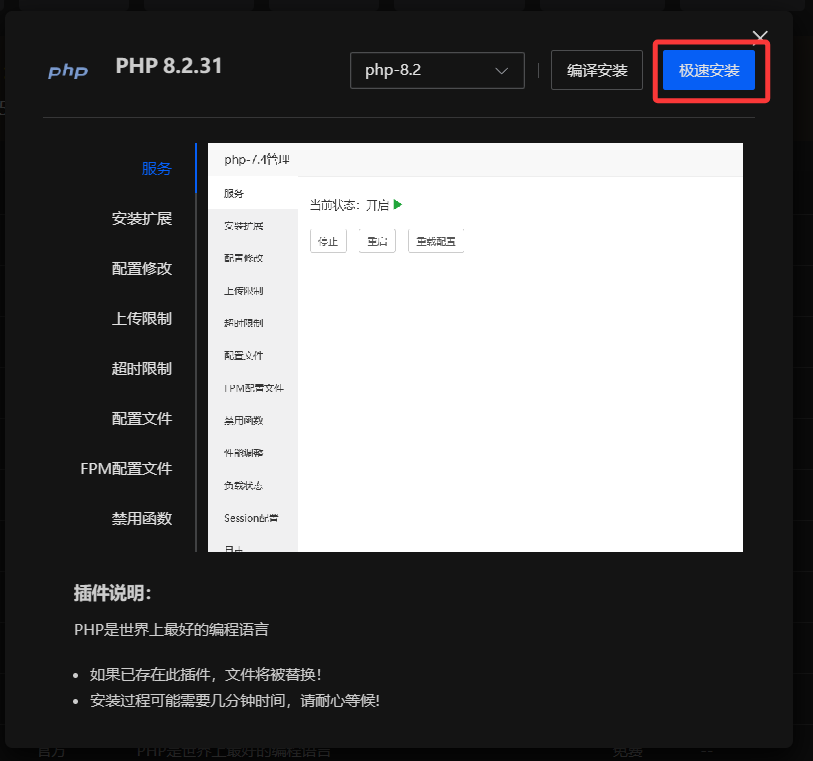Click the PHP 8.2.31 title text

[169, 66]
